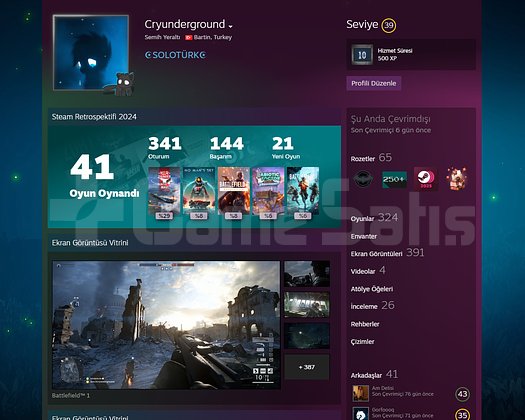Open the Videolar 4 link
Screen dimensions: 525x420
368,271
